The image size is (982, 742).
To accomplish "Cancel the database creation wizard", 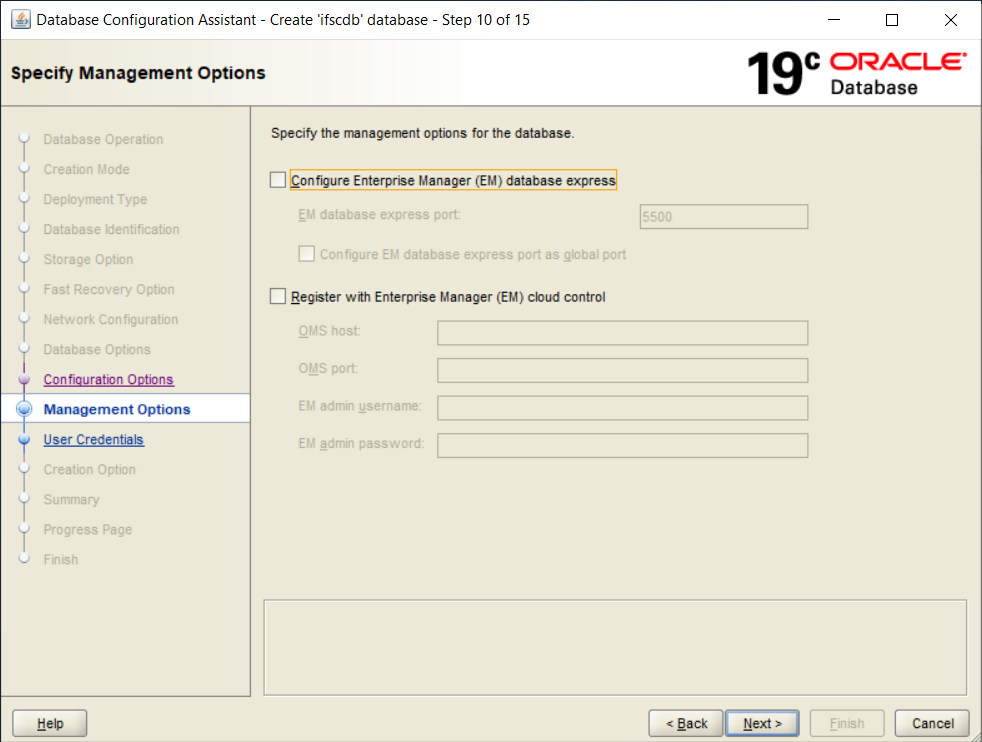I will [x=932, y=723].
